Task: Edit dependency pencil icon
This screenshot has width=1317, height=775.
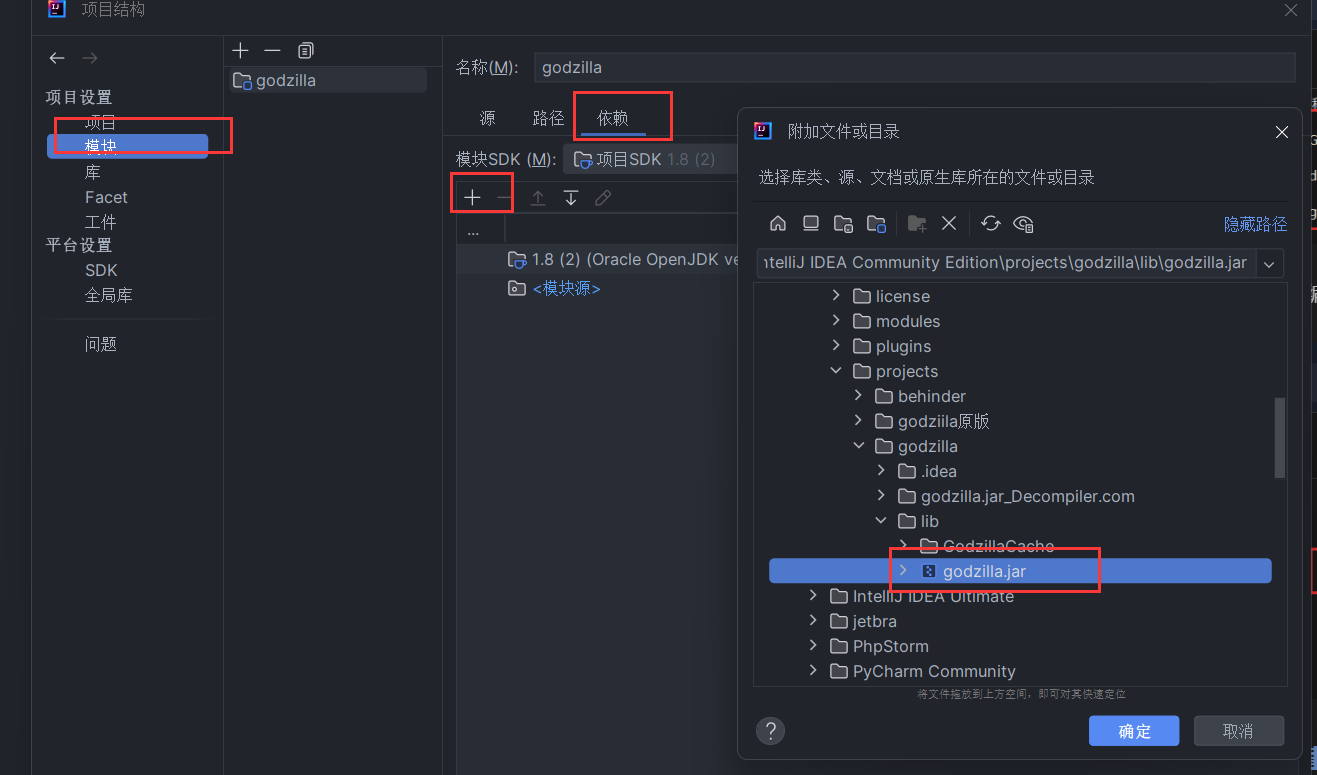Action: tap(603, 198)
